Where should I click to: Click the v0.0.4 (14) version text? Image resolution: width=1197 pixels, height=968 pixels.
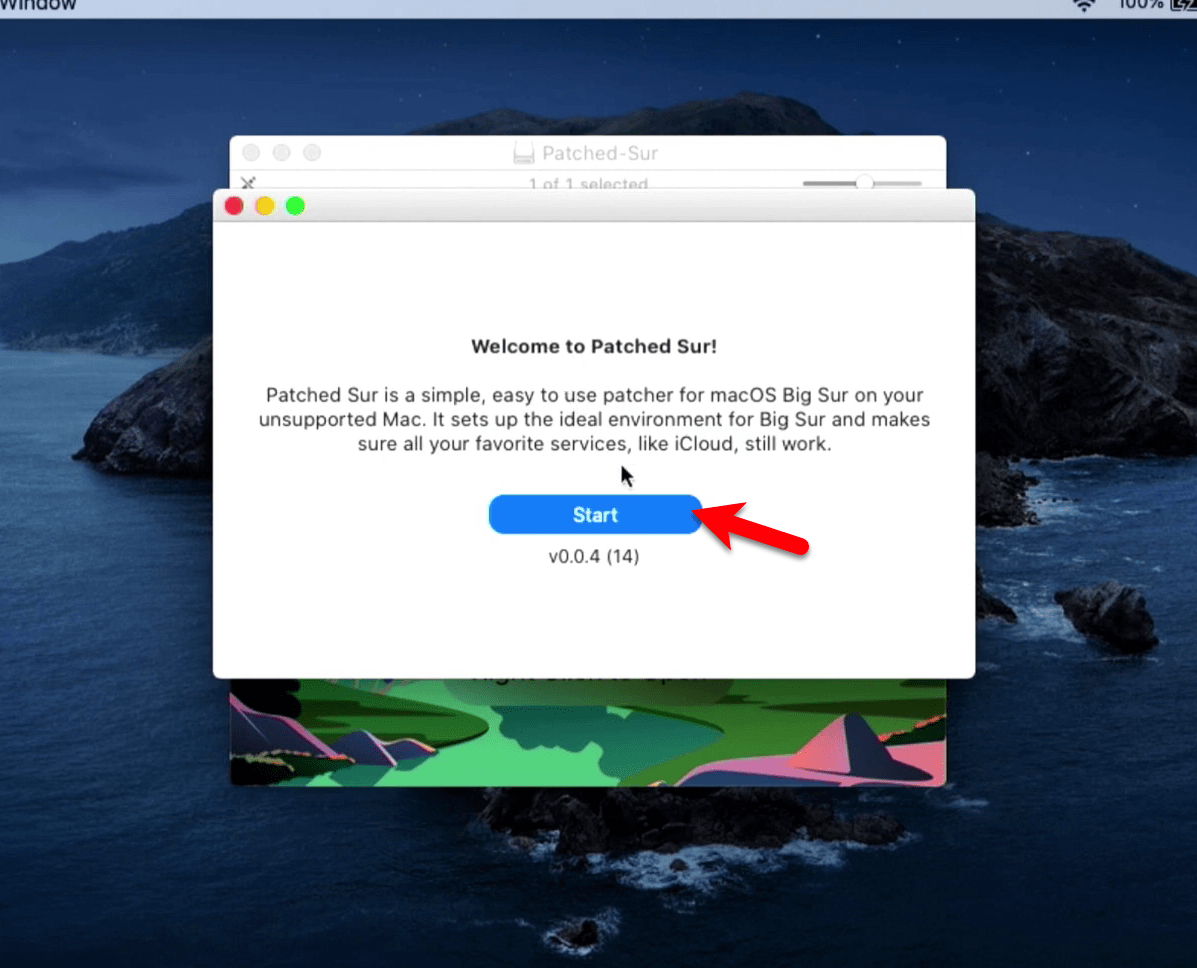[x=594, y=557]
